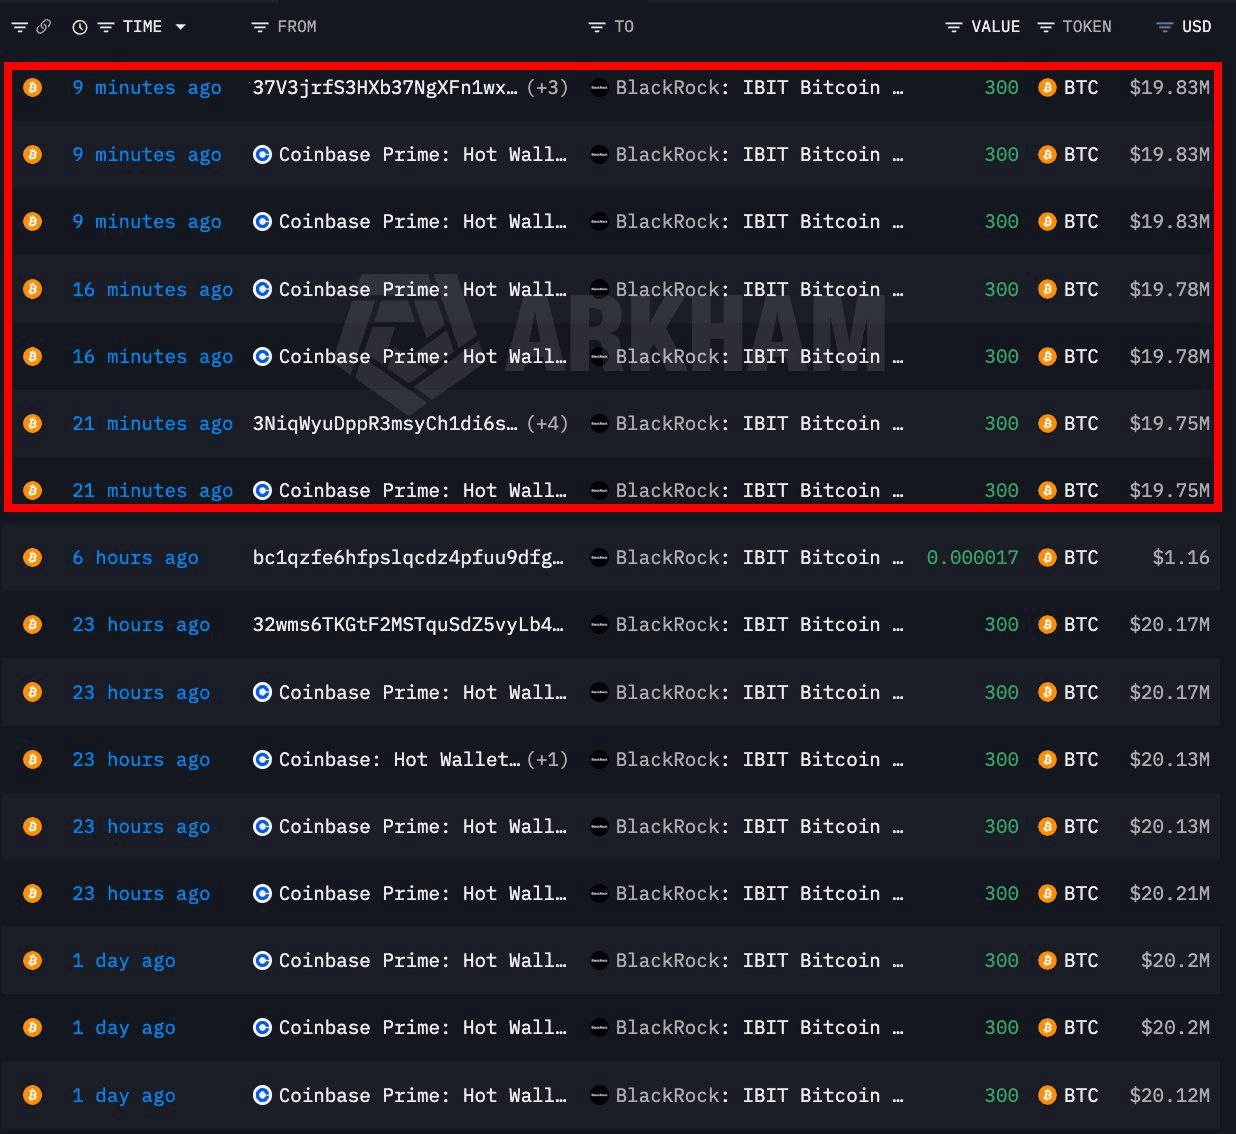Open the TO column filter

tap(597, 27)
